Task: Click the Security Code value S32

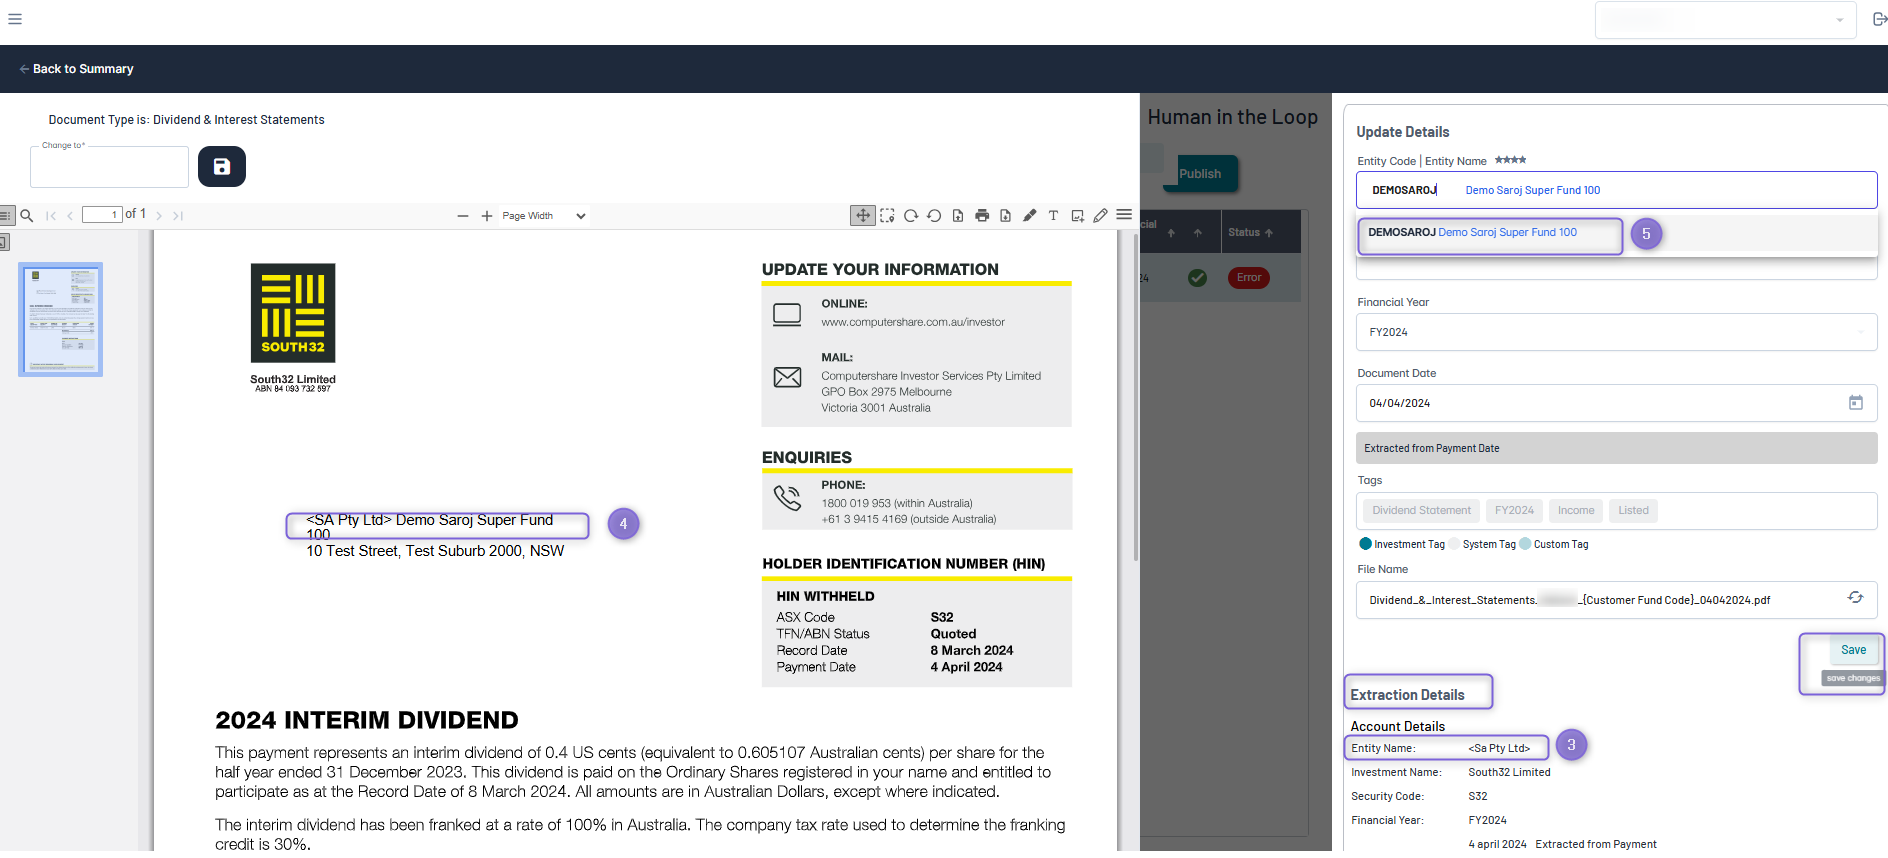Action: (1478, 797)
